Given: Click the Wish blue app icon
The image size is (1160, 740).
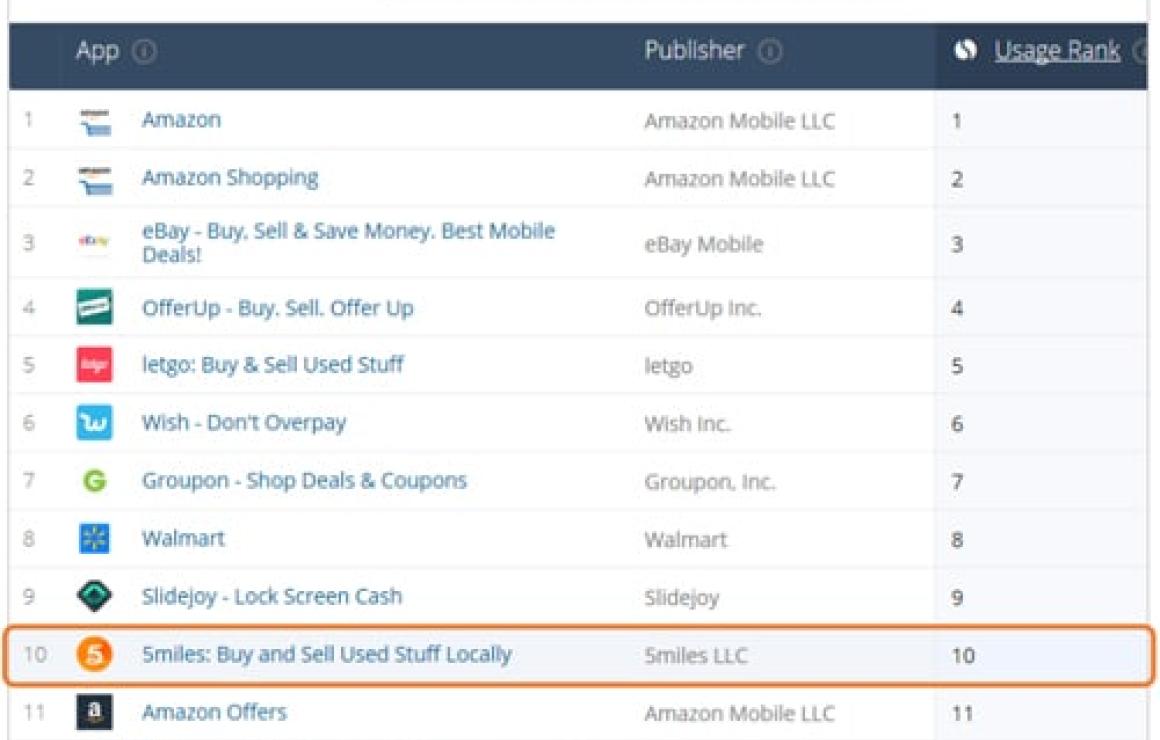Looking at the screenshot, I should pos(95,423).
